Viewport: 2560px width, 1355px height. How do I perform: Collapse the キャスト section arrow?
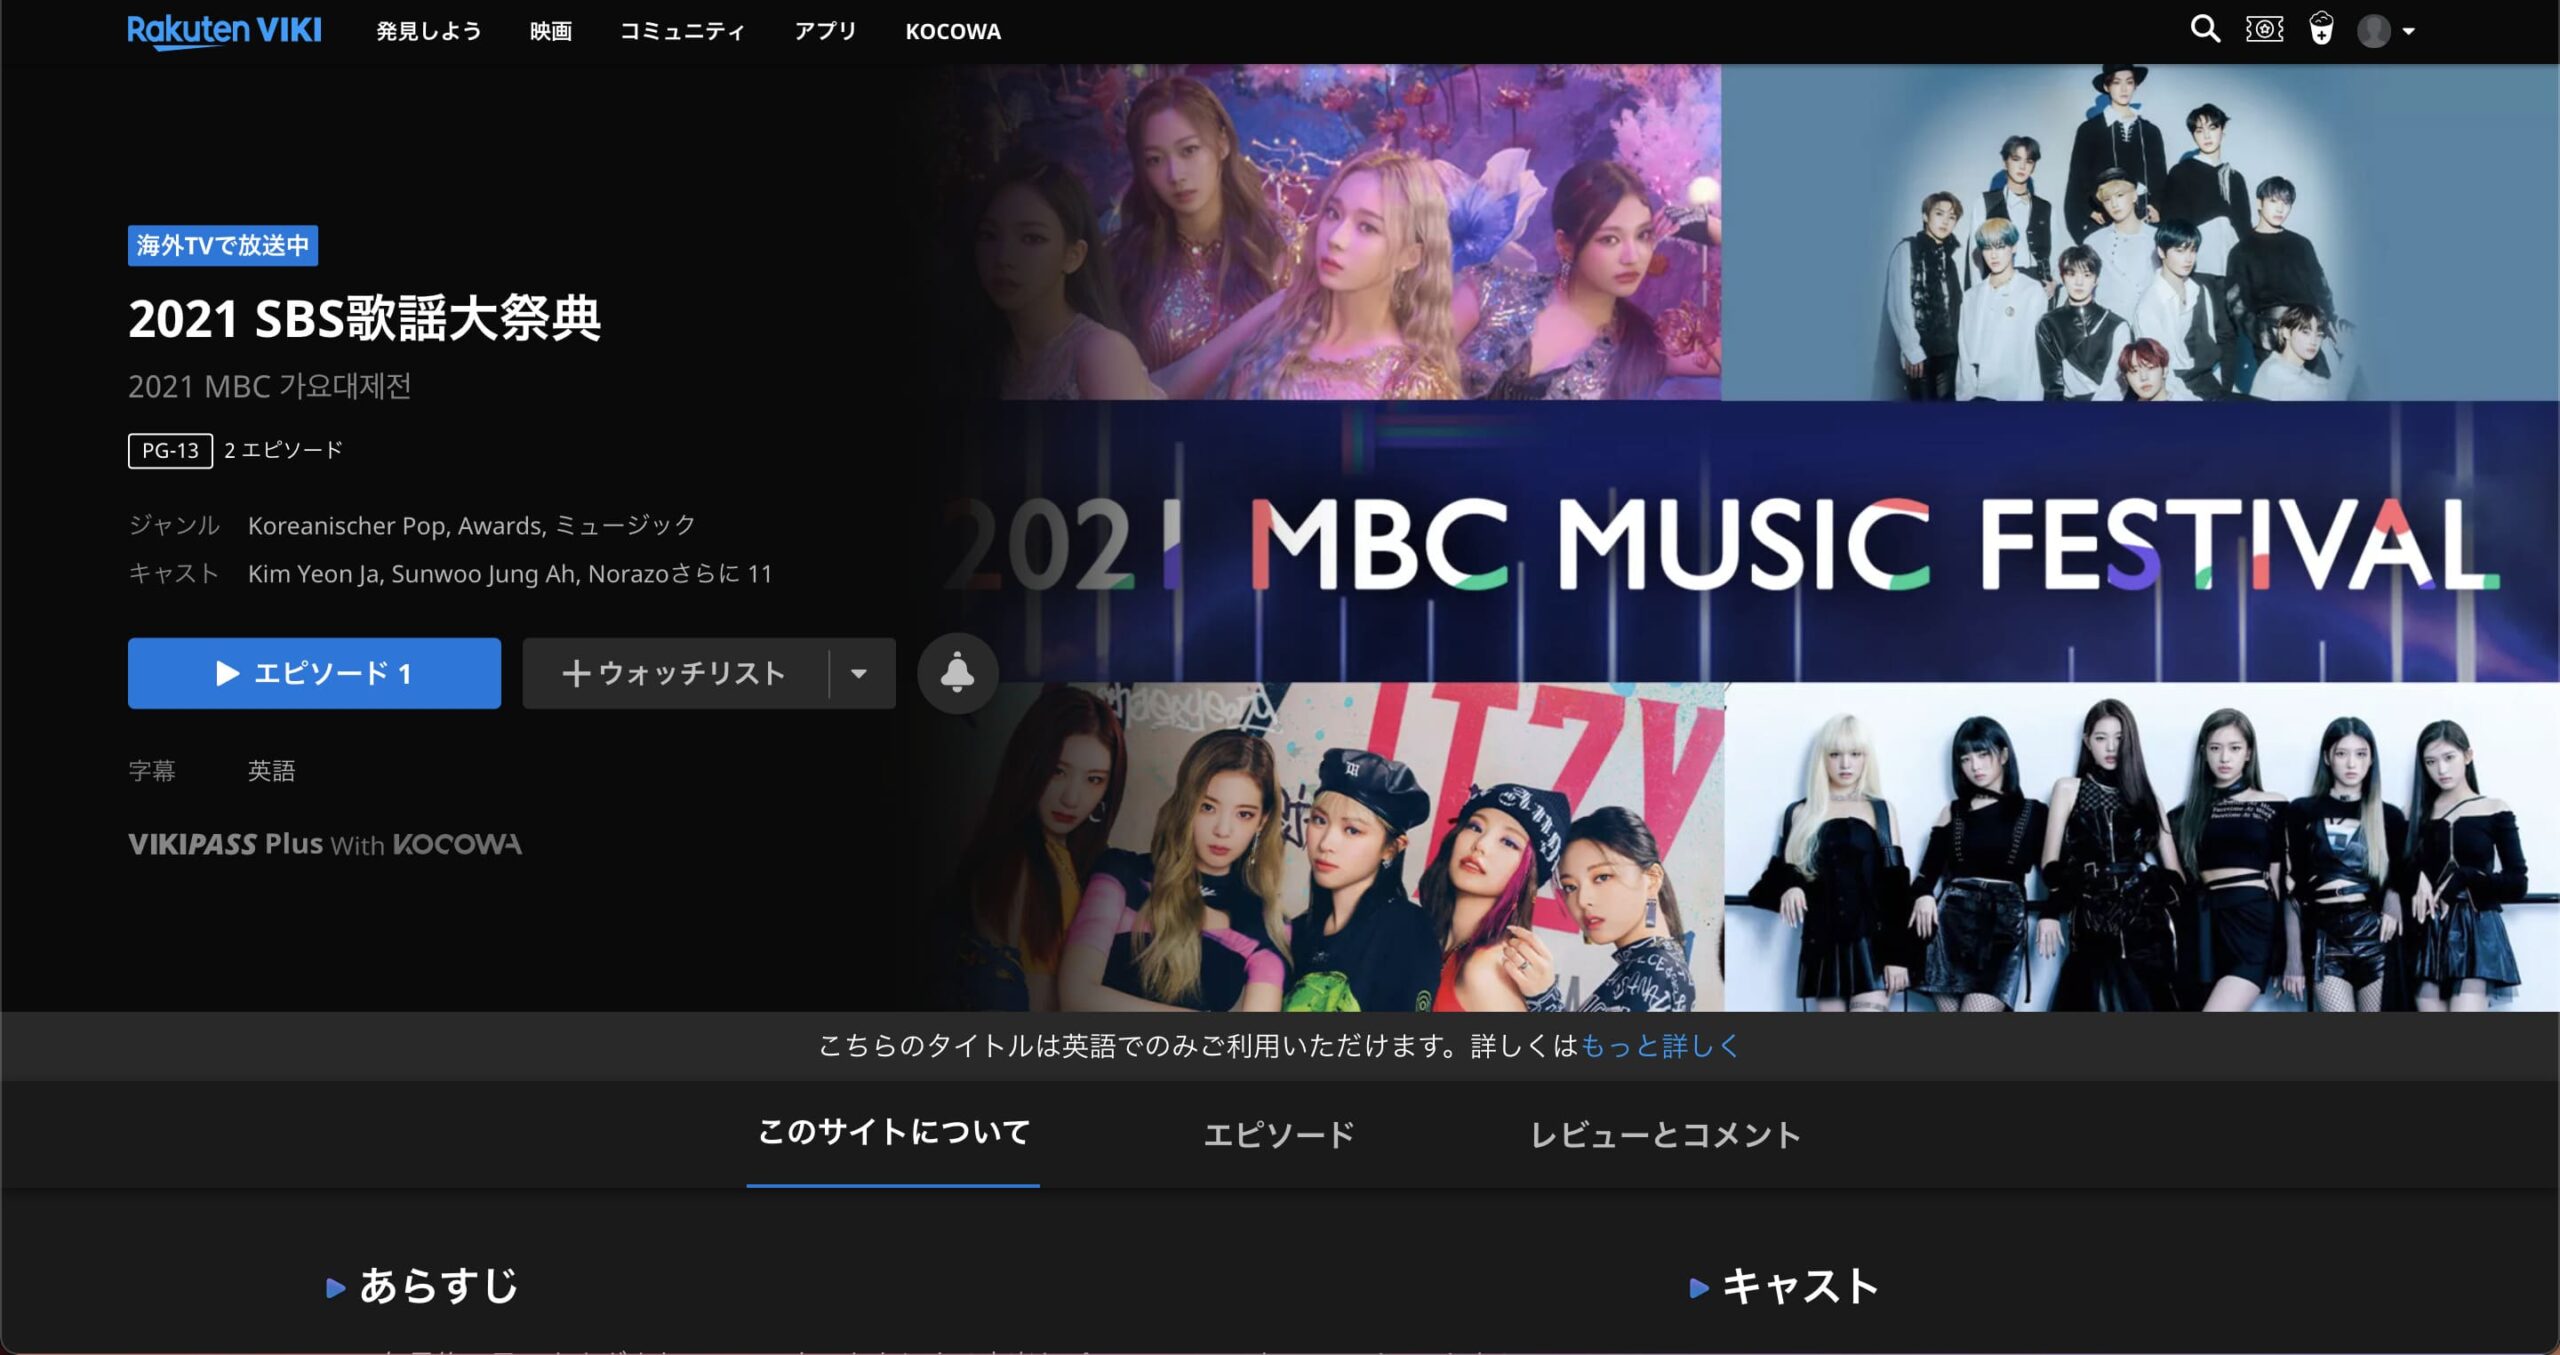point(1699,1288)
